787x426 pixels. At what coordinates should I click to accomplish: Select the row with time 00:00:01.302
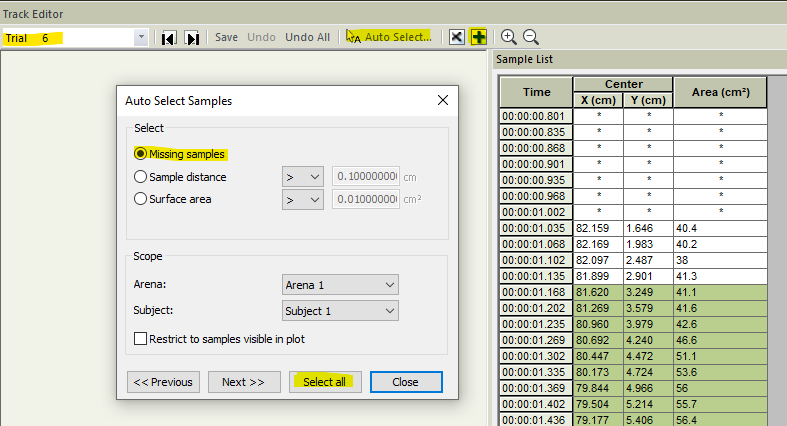click(x=633, y=356)
